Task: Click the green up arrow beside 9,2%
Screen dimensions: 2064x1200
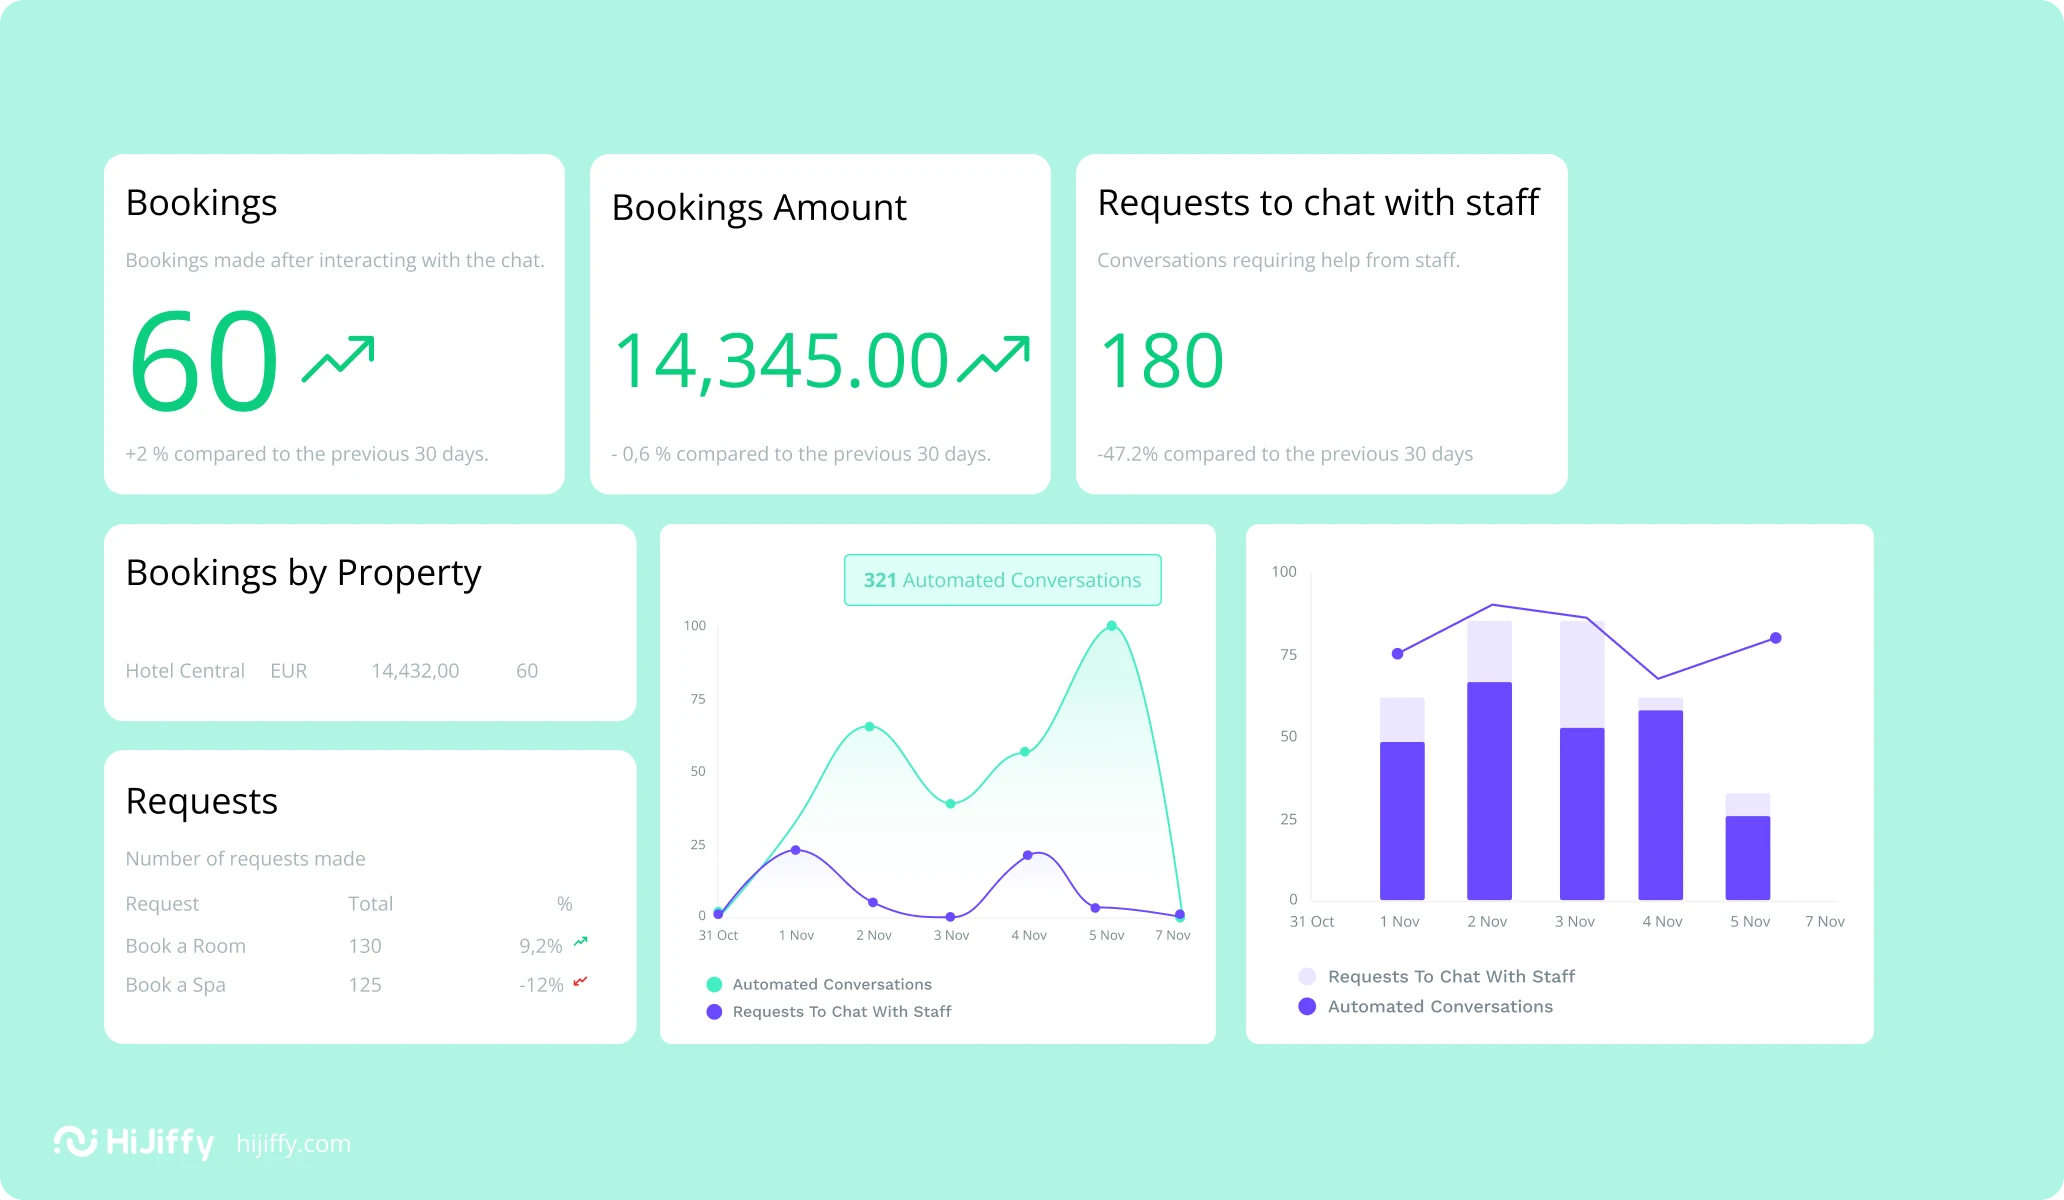Action: click(580, 942)
